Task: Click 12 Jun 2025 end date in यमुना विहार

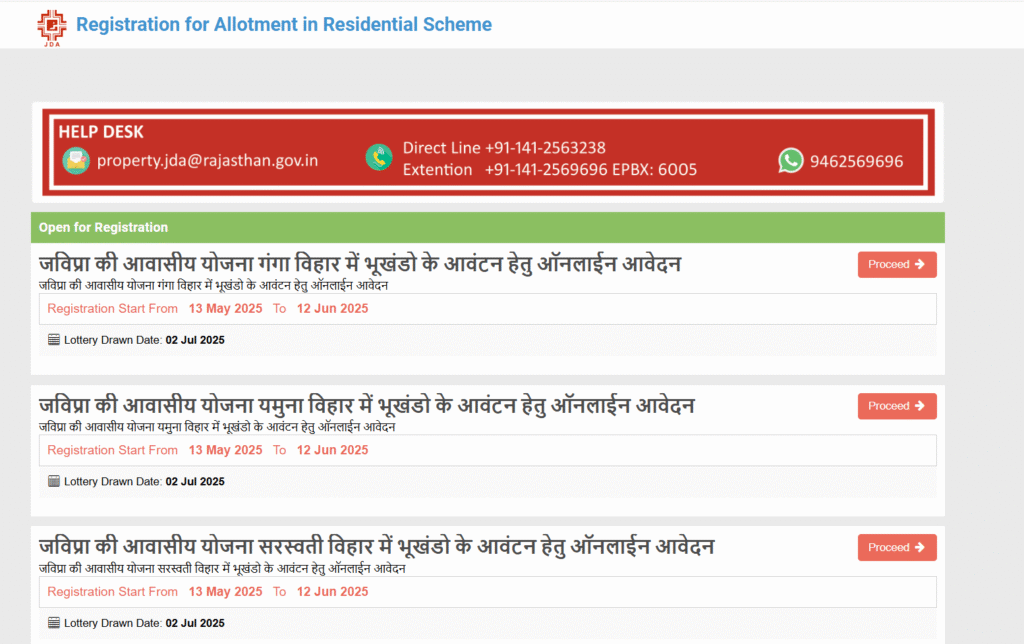Action: 332,450
